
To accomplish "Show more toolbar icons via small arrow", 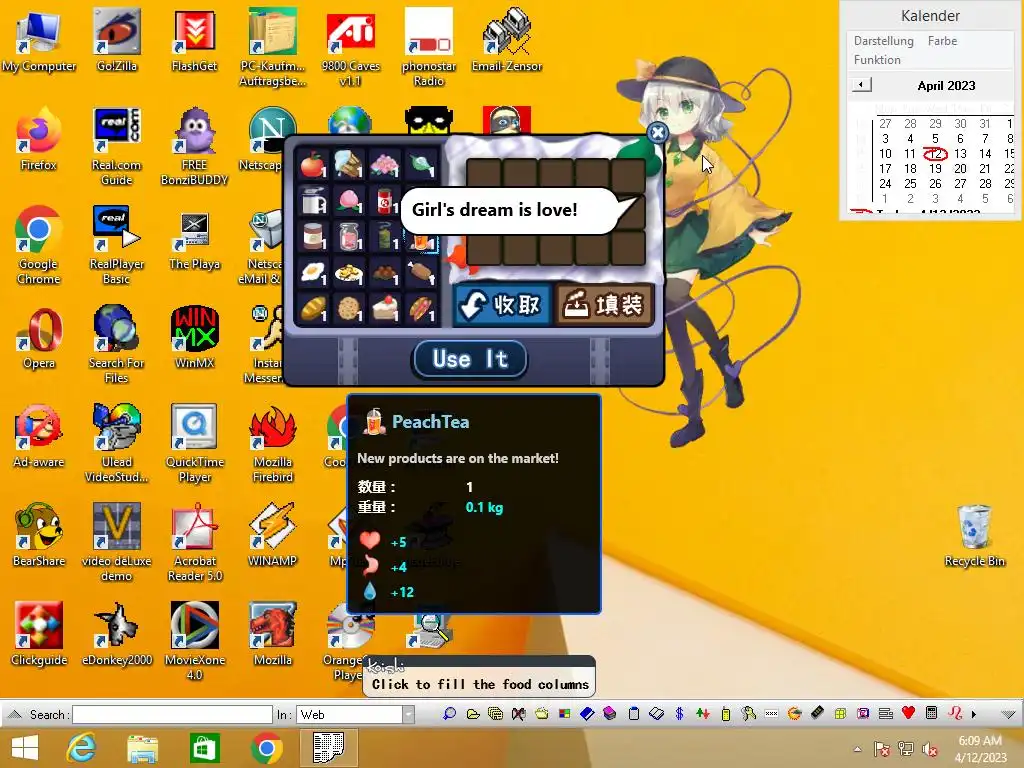I will click(x=974, y=714).
